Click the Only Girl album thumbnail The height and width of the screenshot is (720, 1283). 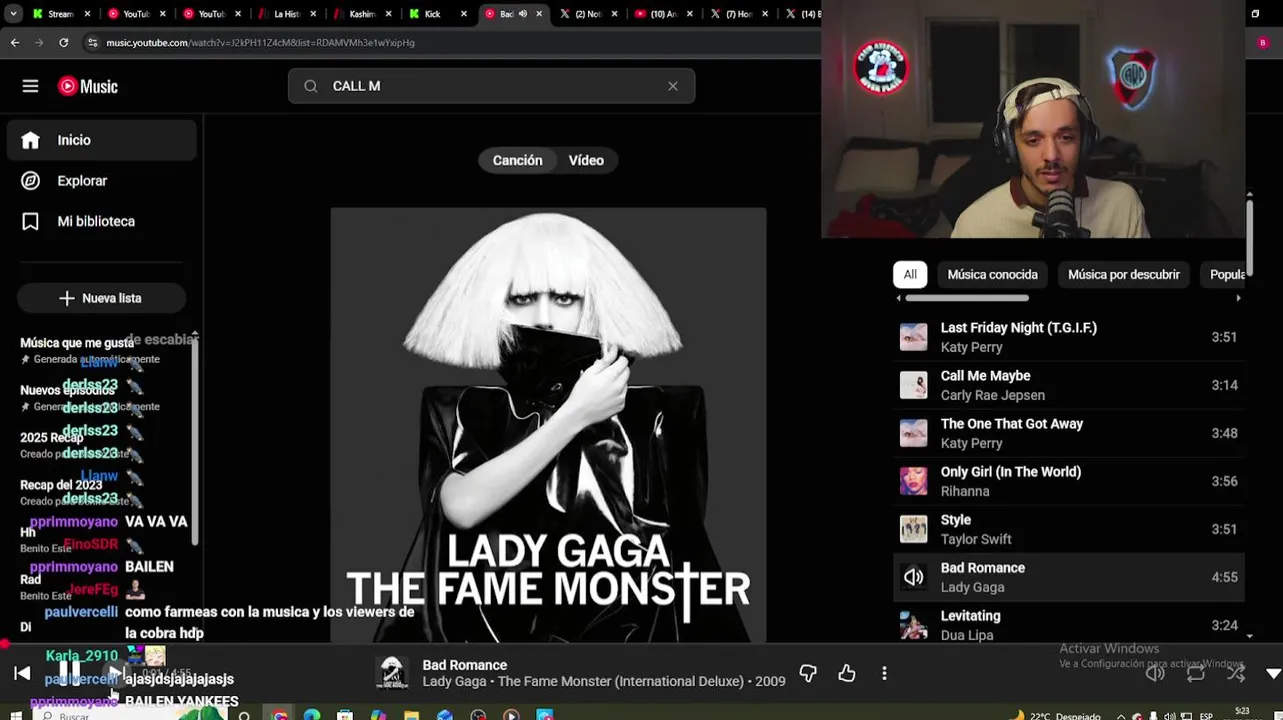pos(913,481)
